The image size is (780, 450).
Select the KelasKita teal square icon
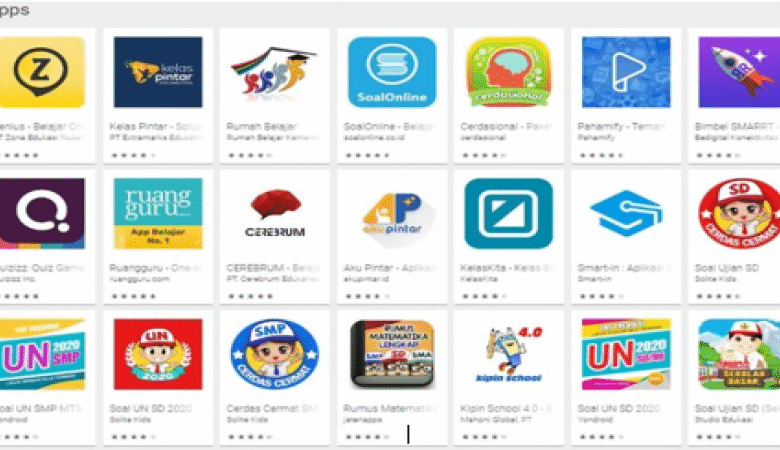509,213
